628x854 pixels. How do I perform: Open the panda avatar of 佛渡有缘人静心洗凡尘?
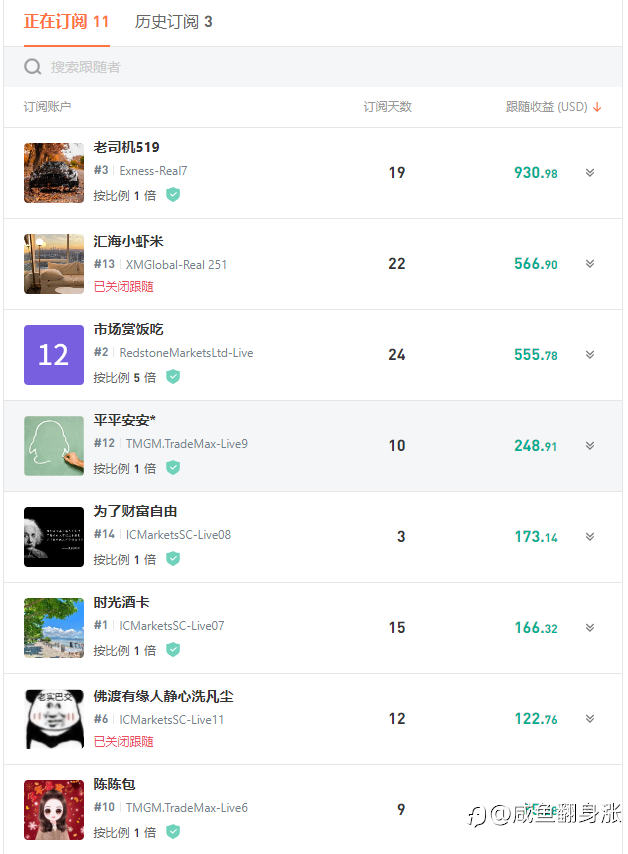pyautogui.click(x=54, y=718)
